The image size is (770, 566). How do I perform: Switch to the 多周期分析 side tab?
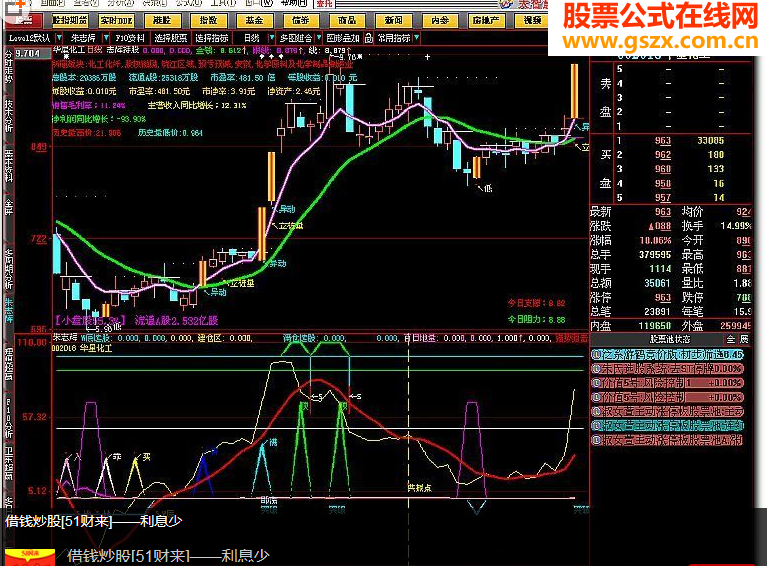coord(9,268)
